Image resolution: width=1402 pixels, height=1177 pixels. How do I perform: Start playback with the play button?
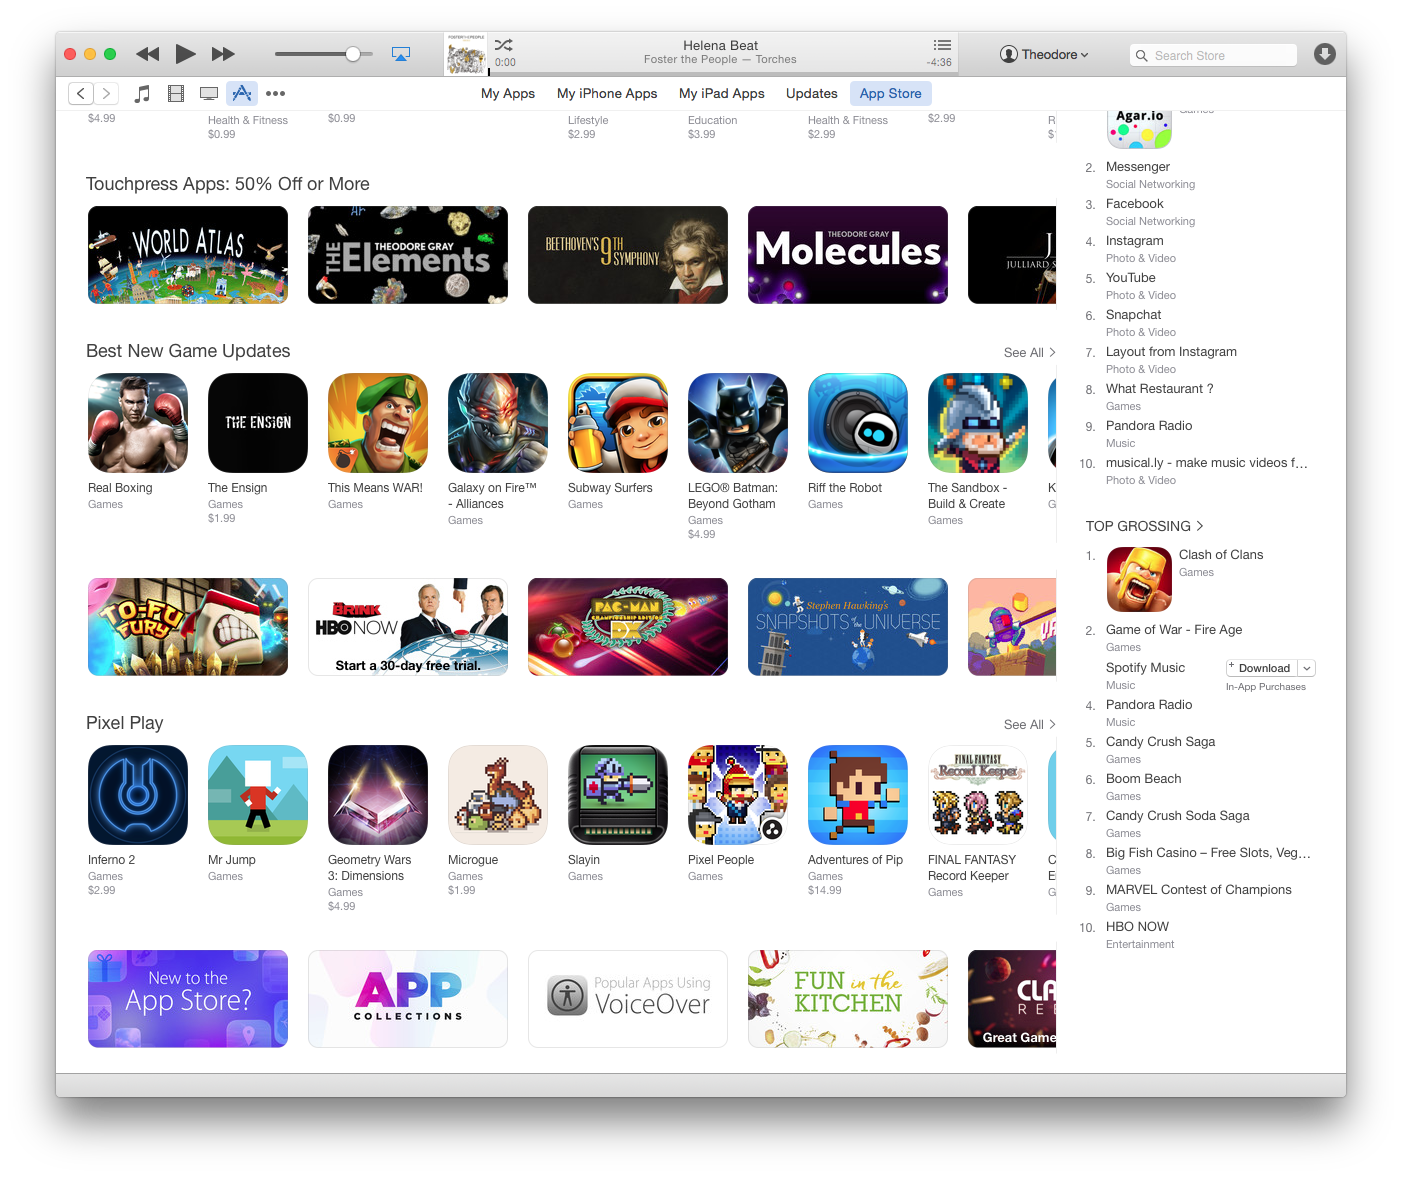coord(185,54)
